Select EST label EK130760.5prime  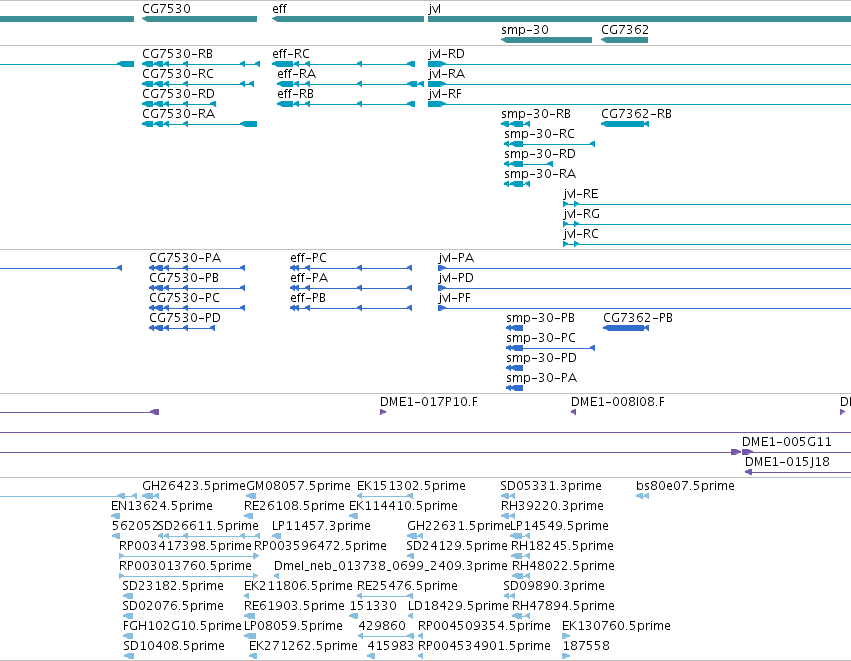tap(616, 626)
